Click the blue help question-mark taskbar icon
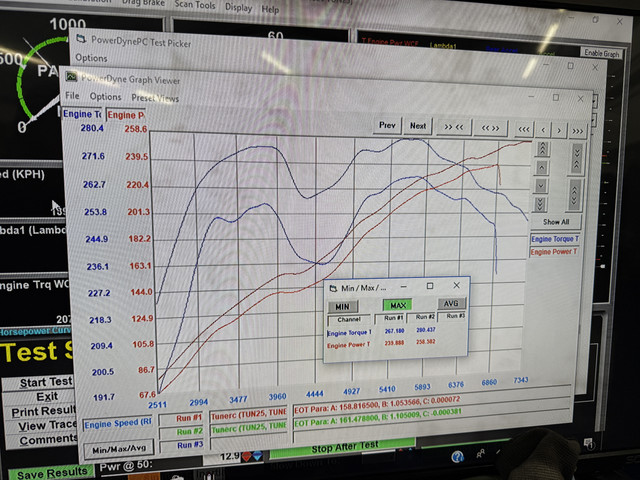Image resolution: width=640 pixels, height=480 pixels. coord(458,457)
